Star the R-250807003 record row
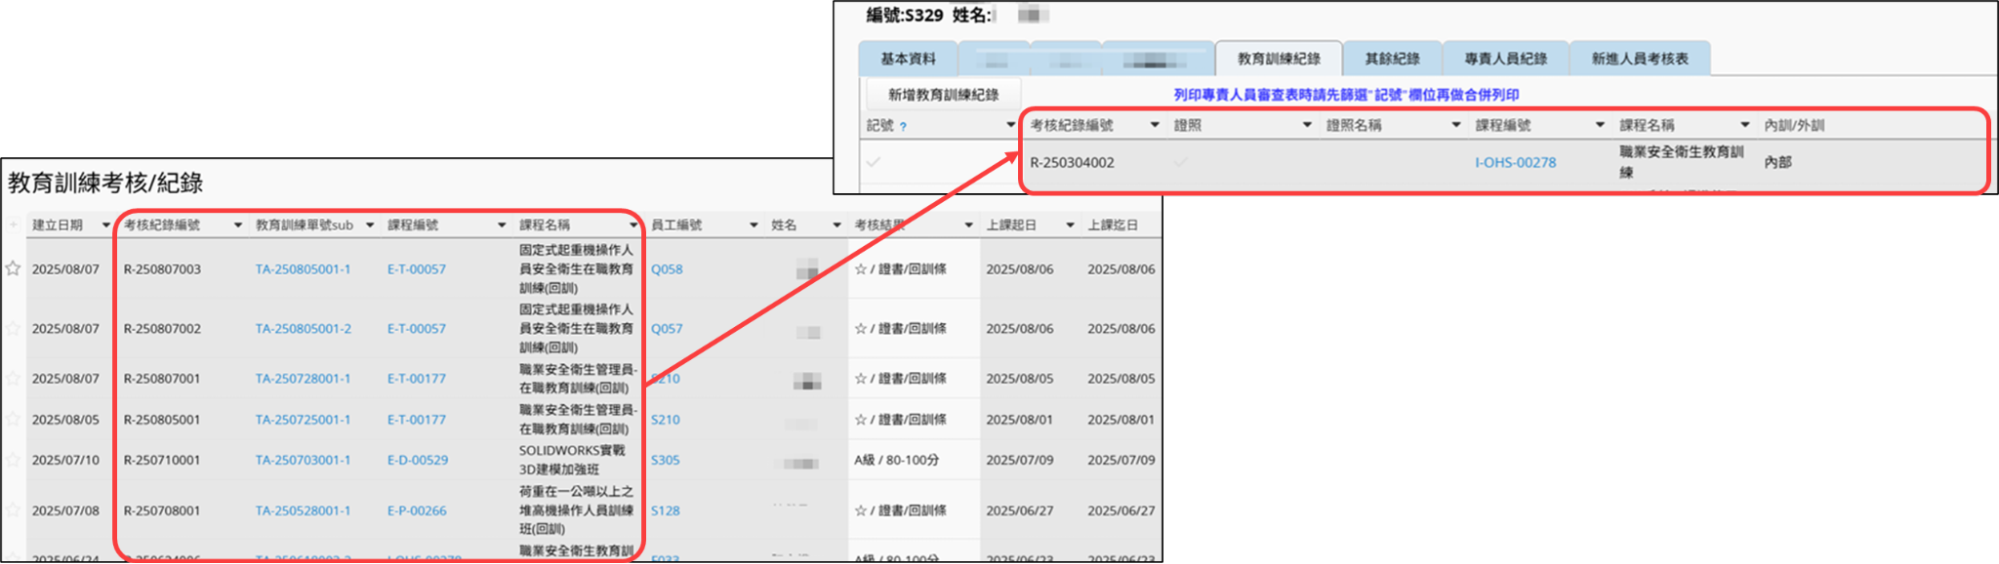Image resolution: width=1999 pixels, height=564 pixels. coord(13,268)
